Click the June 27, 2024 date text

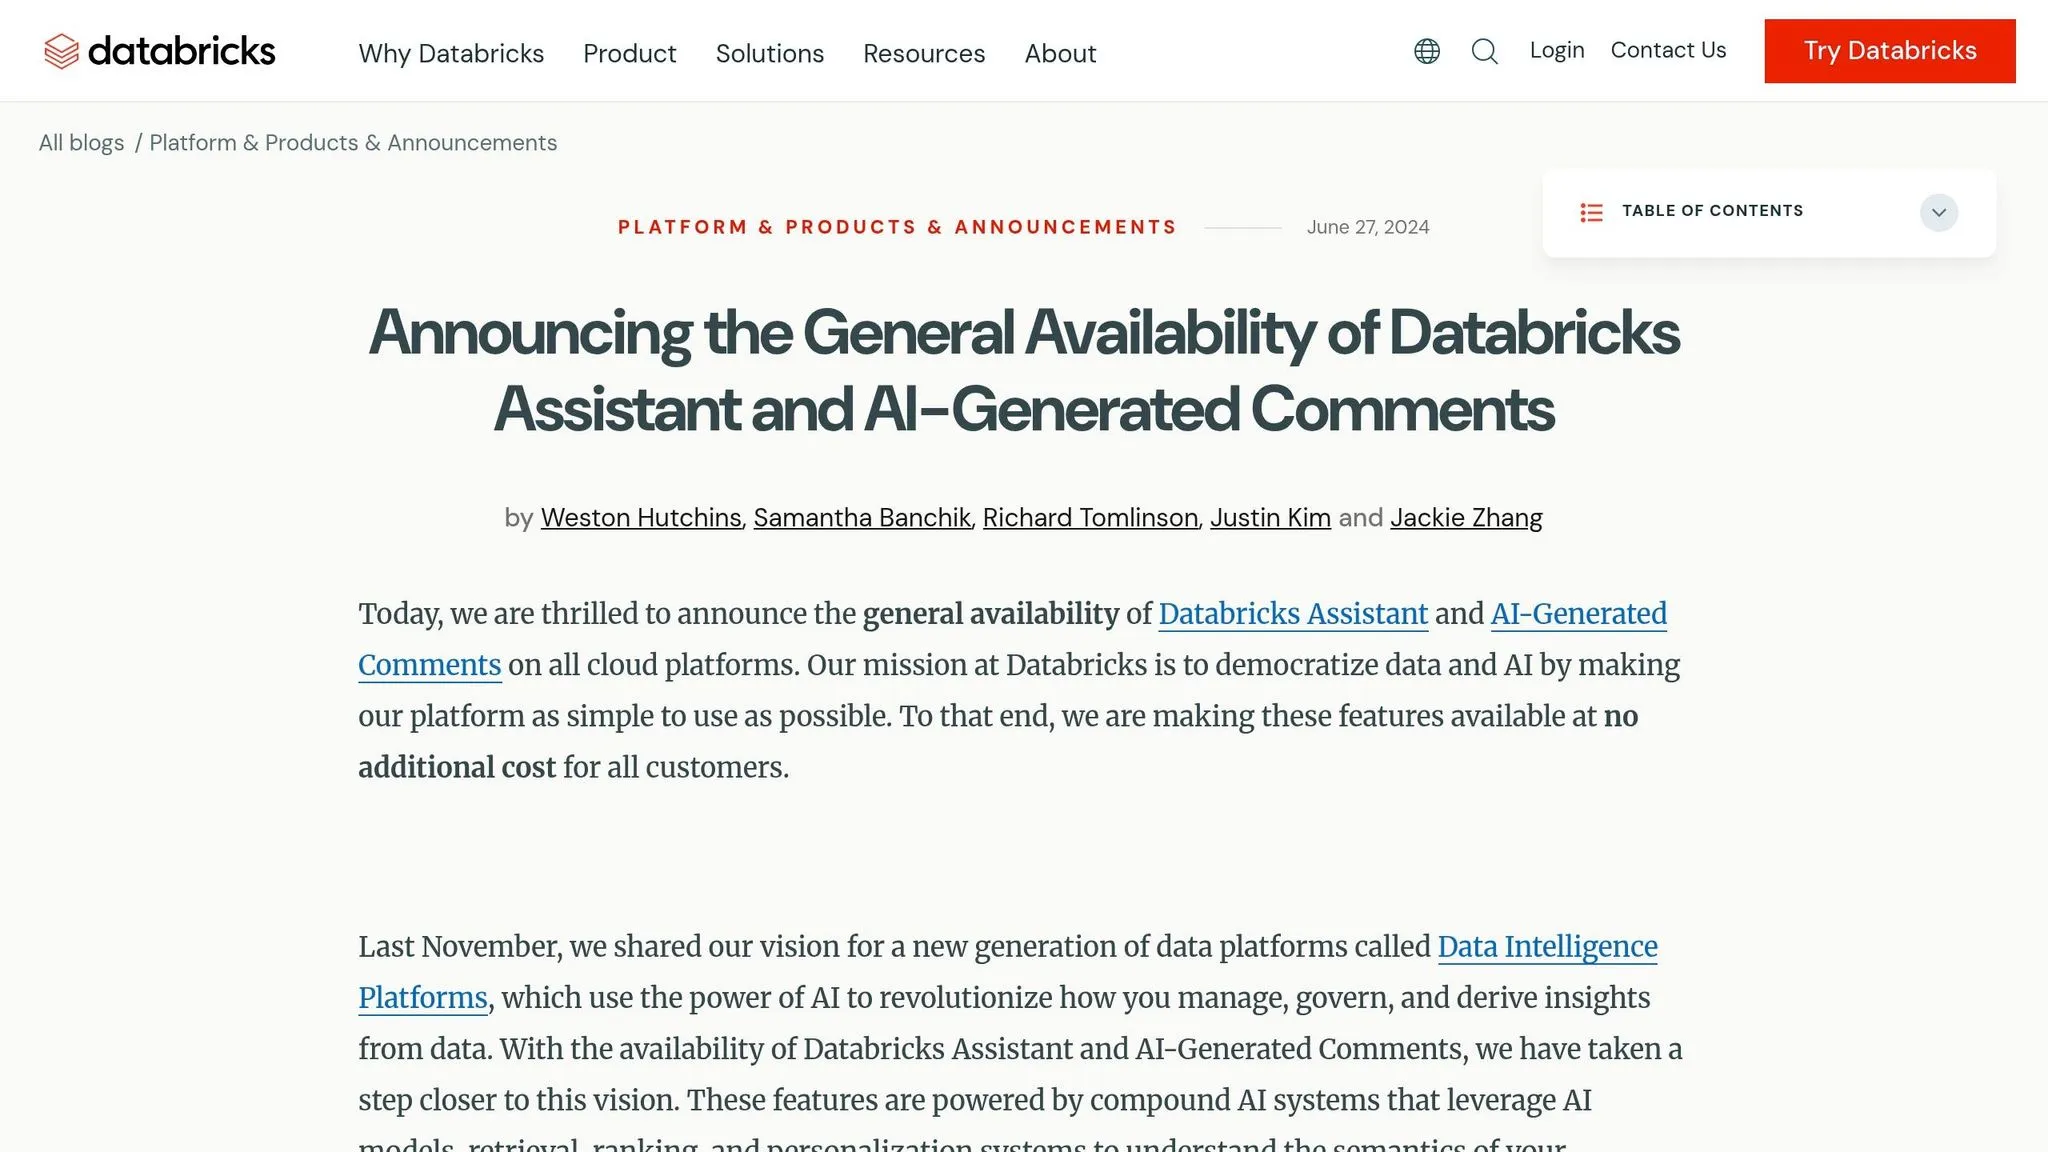coord(1368,227)
